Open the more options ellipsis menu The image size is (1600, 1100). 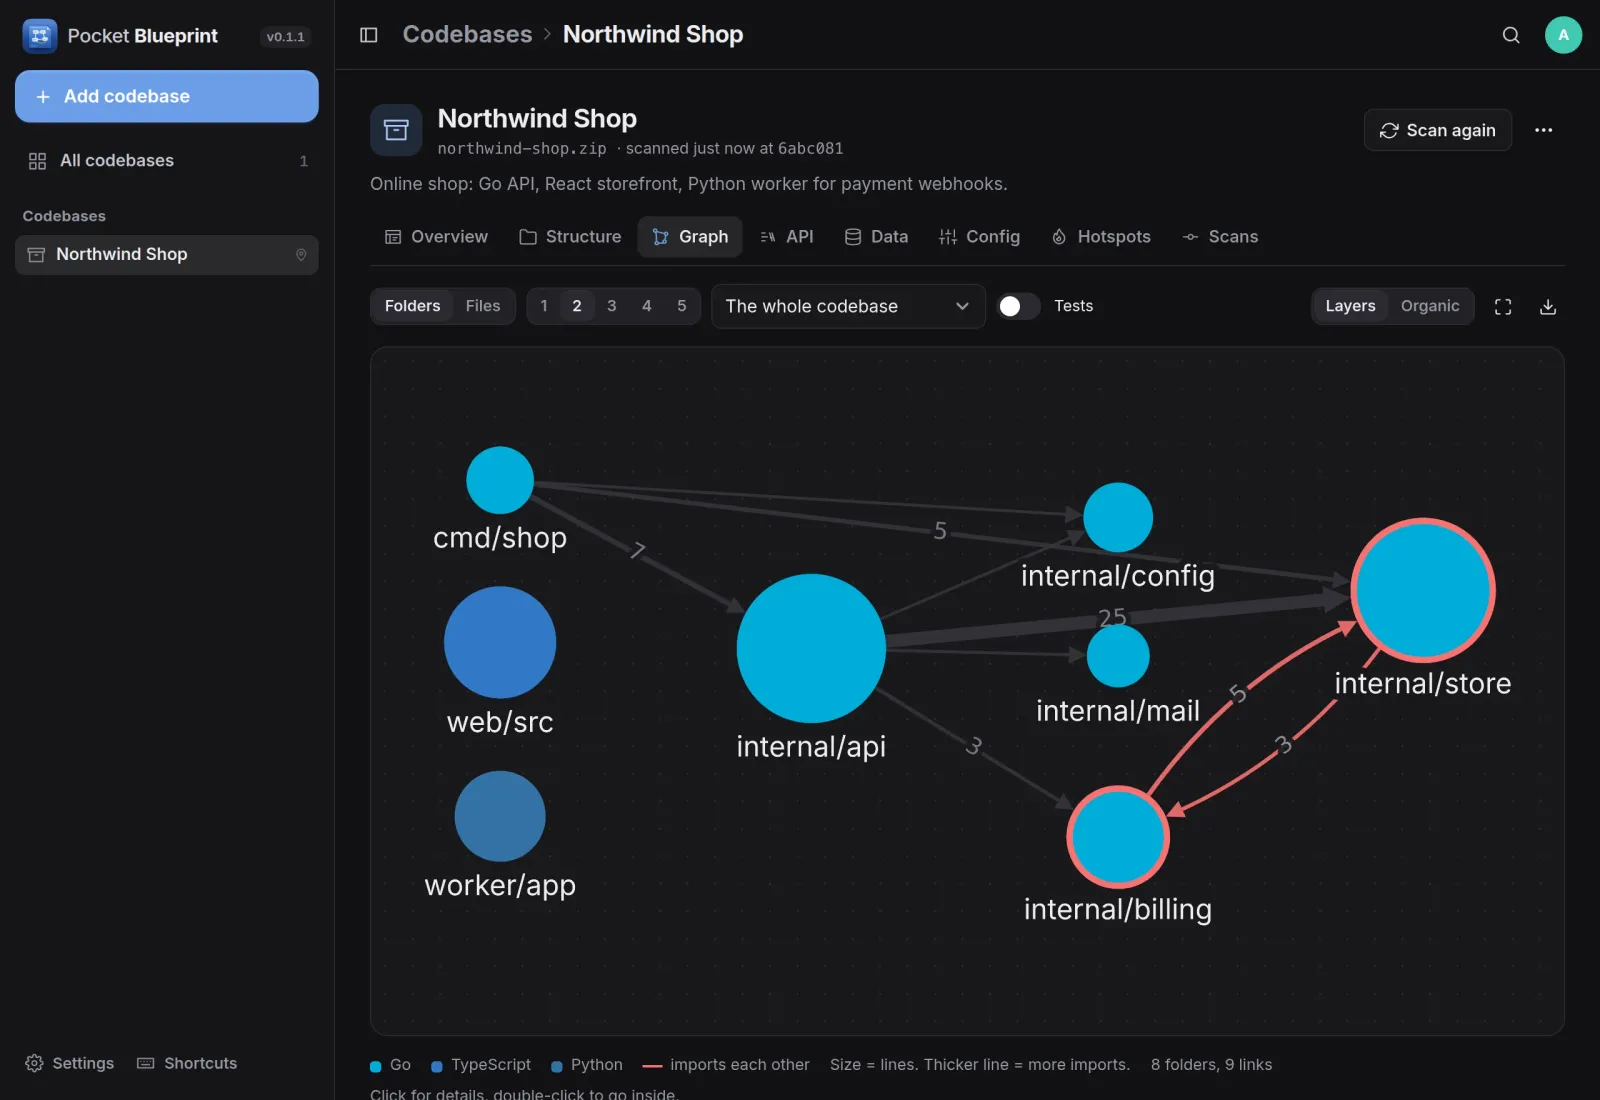(1544, 130)
